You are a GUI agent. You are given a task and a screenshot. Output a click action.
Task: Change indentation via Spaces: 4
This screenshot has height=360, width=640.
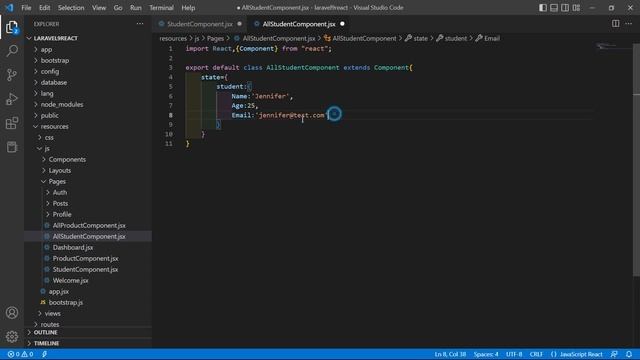click(486, 354)
